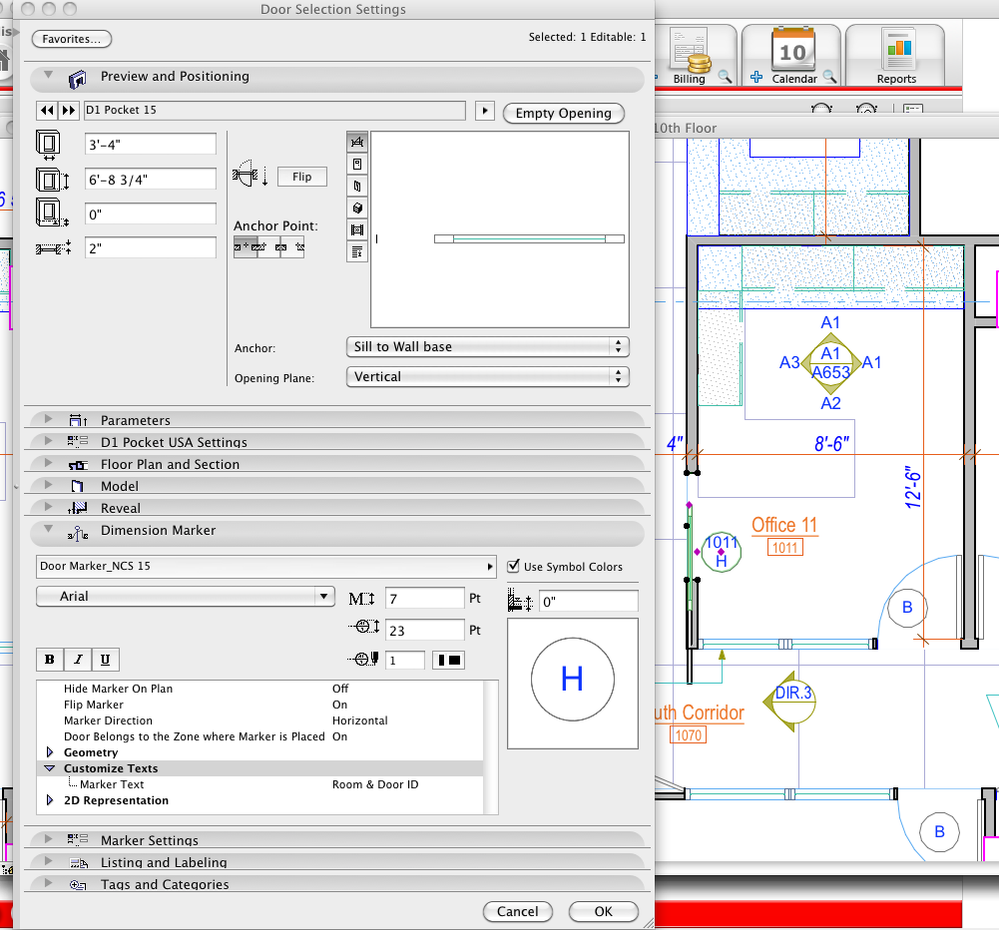
Task: Click the next door type arrows
Action: pyautogui.click(x=68, y=111)
